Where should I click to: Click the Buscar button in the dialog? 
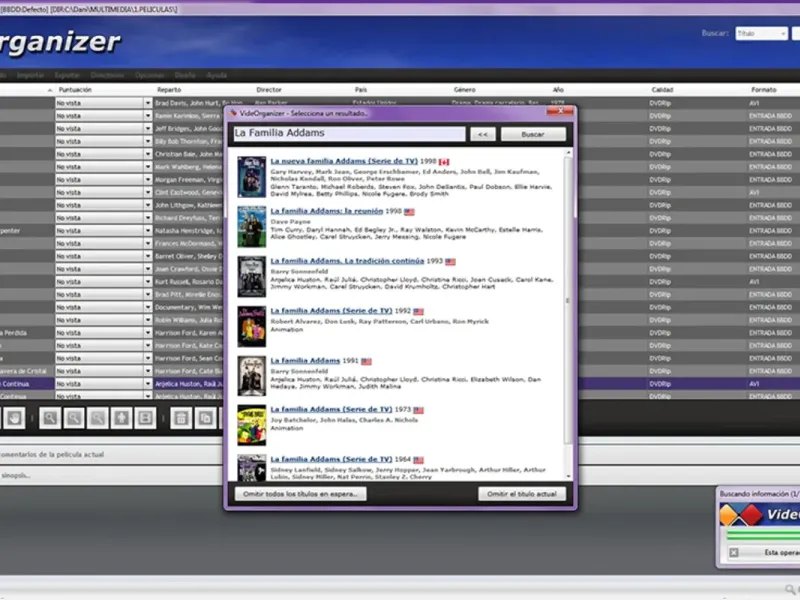click(x=533, y=134)
